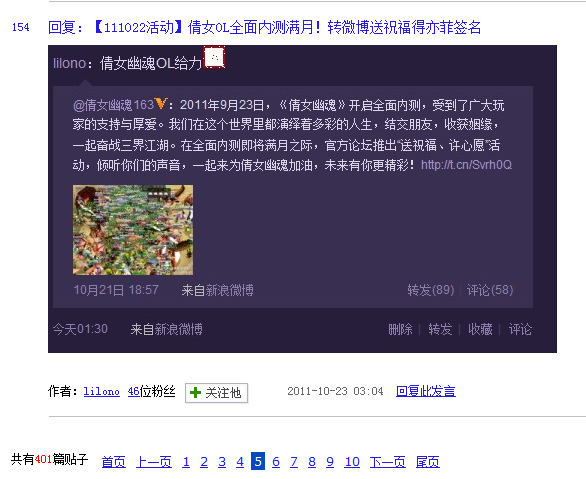Jump to 尾页 last page
Image resolution: width=586 pixels, height=479 pixels.
pos(428,462)
